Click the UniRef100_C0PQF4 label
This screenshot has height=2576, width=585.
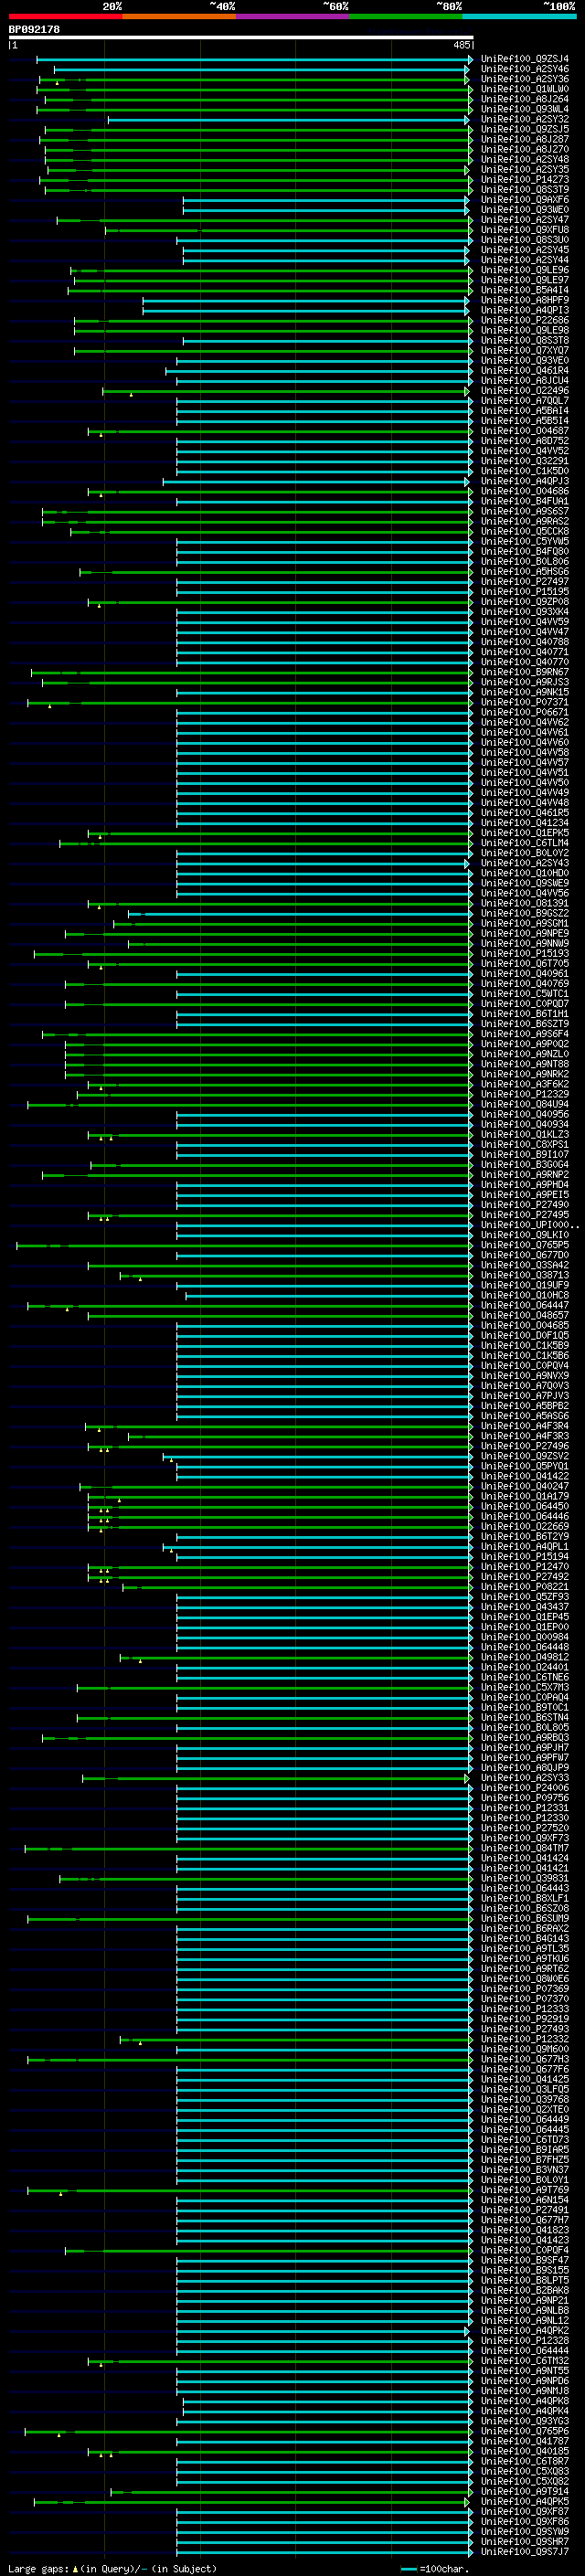tap(525, 2250)
